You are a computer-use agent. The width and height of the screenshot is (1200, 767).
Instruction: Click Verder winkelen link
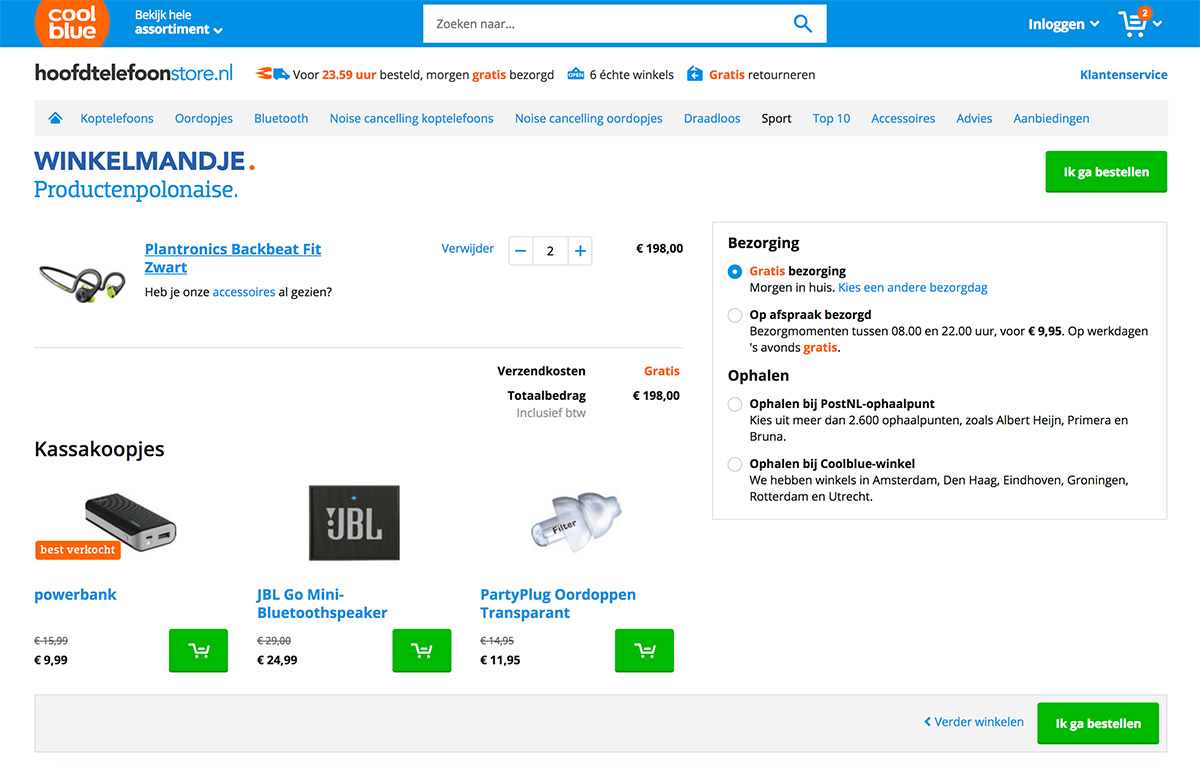point(974,722)
